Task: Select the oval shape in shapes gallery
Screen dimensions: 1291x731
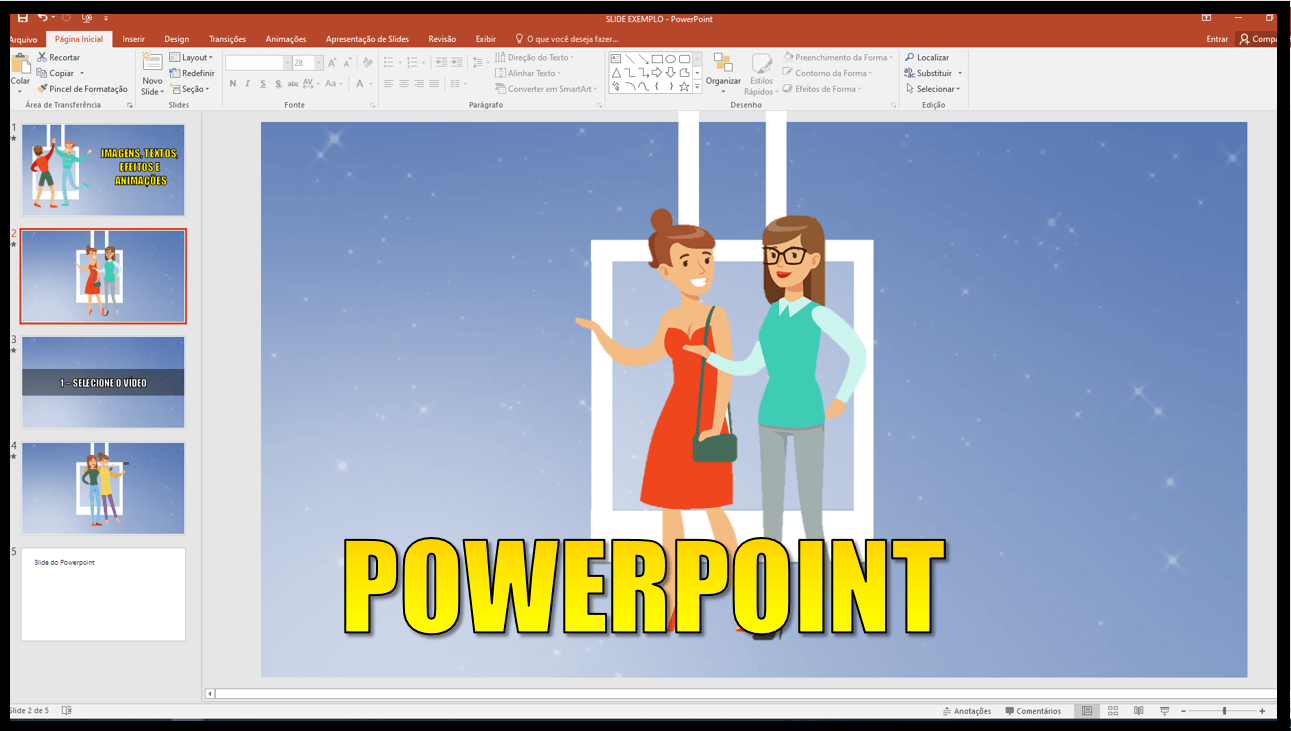Action: pos(671,59)
